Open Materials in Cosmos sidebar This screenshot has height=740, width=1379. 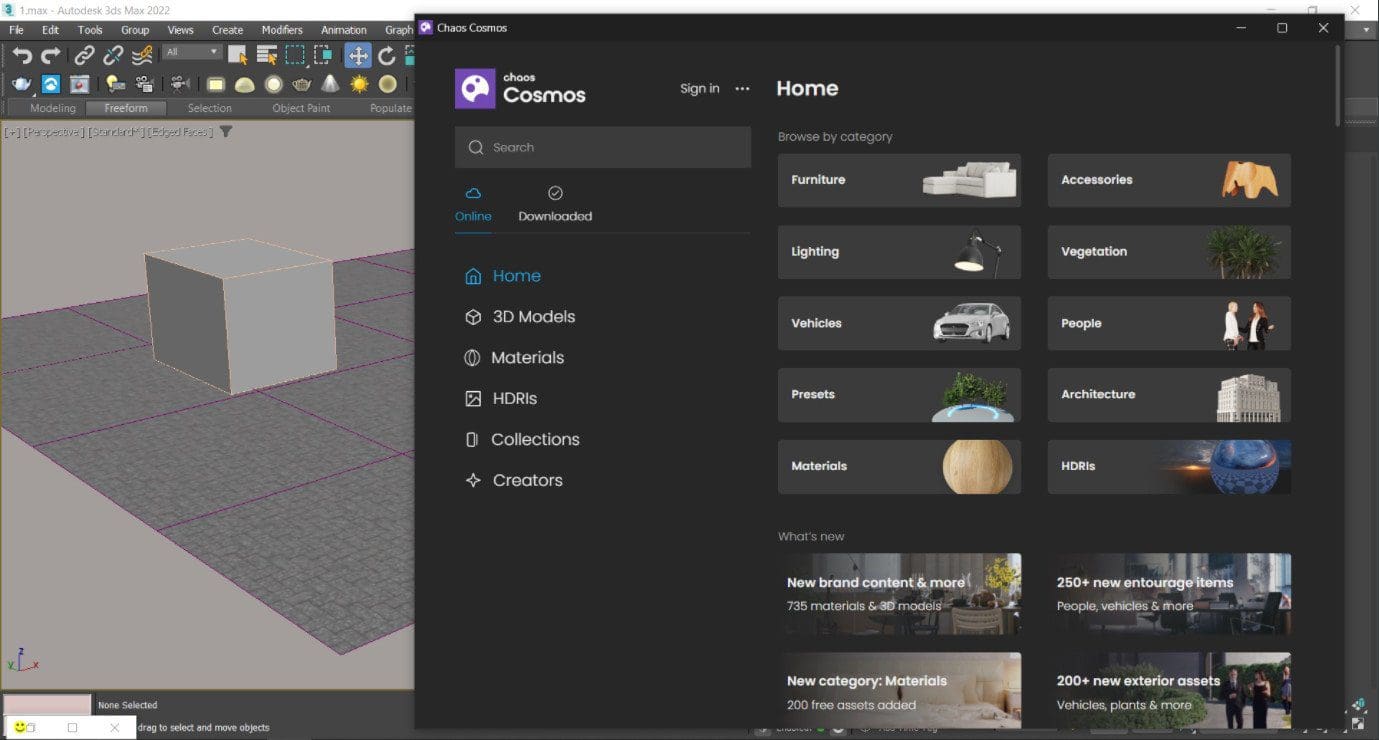[514, 358]
